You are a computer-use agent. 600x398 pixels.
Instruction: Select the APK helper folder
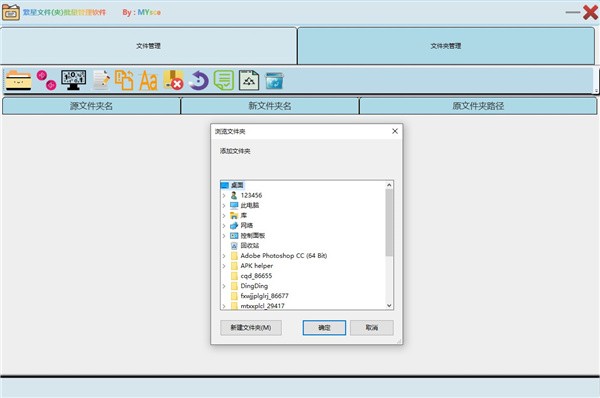pyautogui.click(x=256, y=266)
